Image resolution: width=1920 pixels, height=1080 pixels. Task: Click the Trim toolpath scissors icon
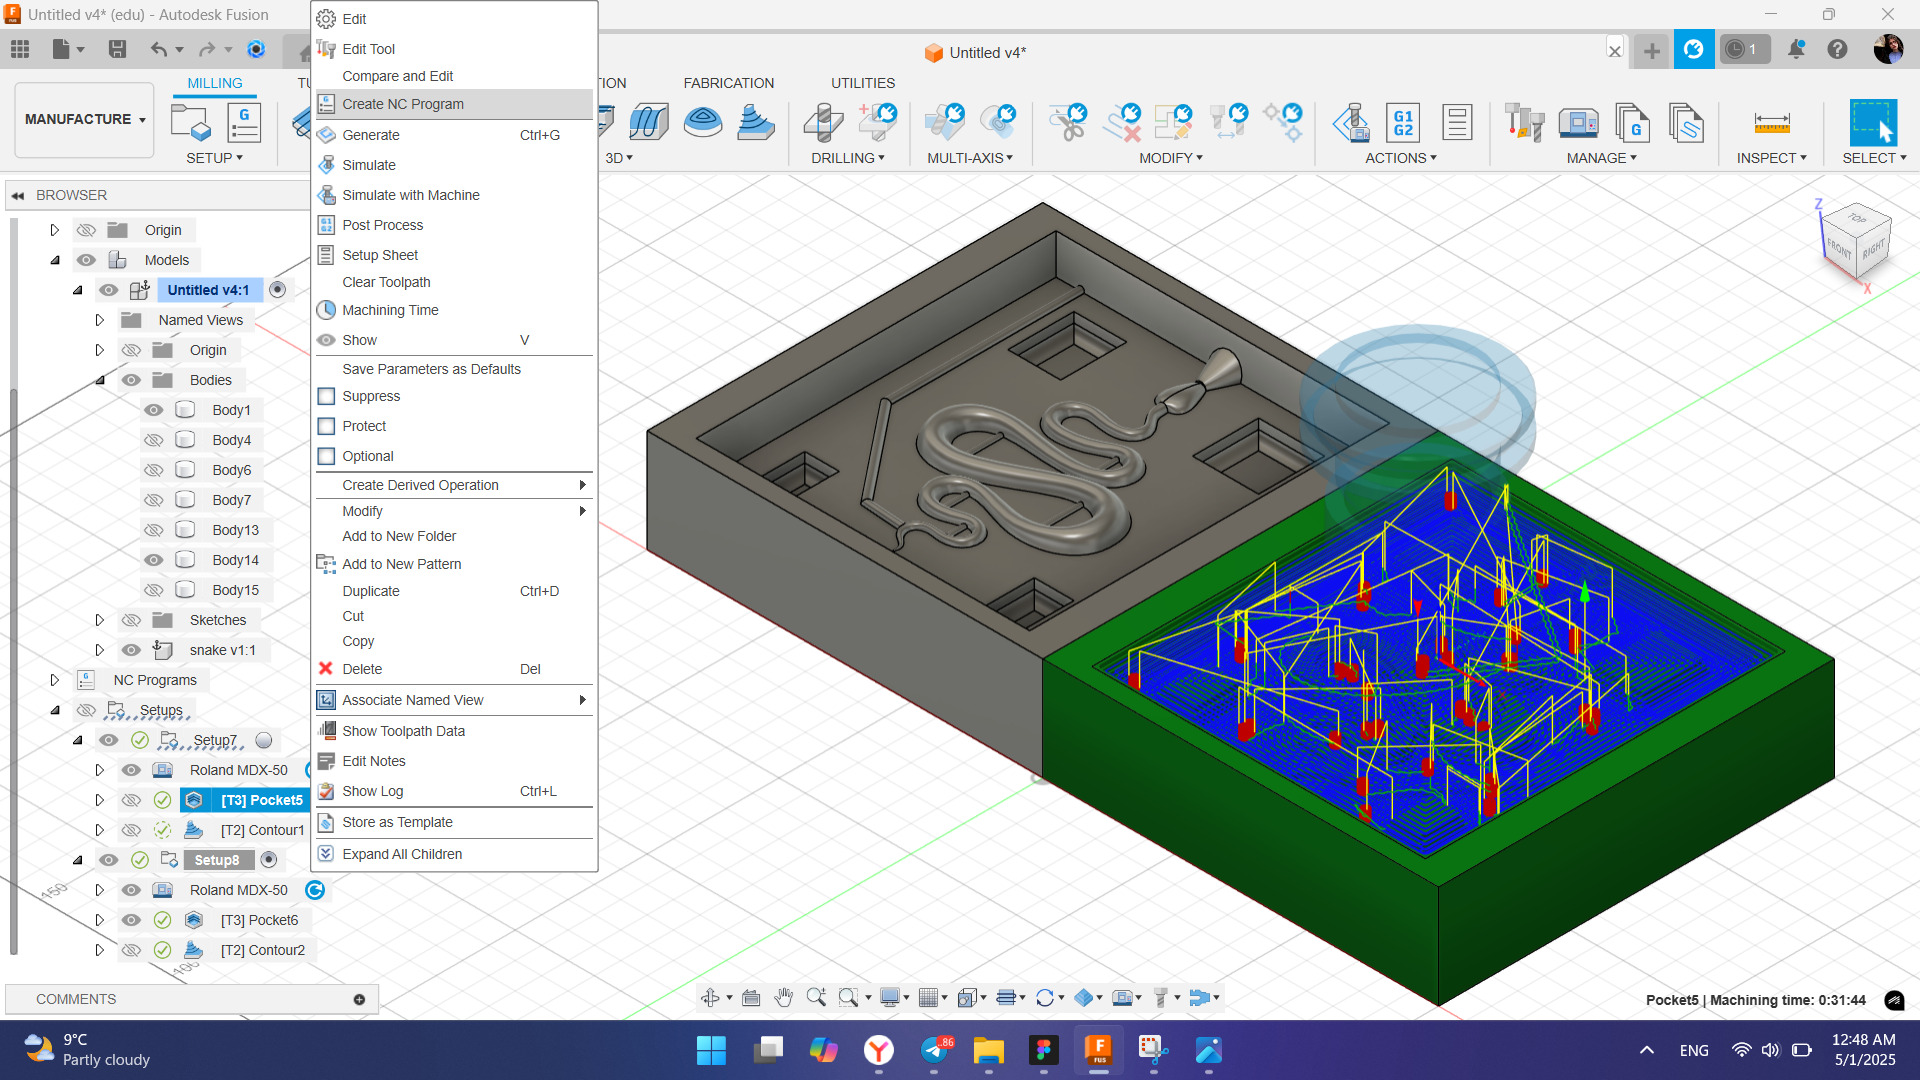1068,122
